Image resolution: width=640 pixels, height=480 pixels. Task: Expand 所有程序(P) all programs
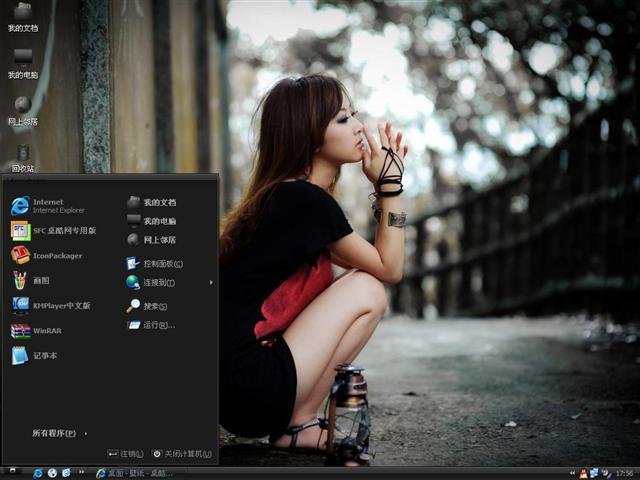pos(60,433)
